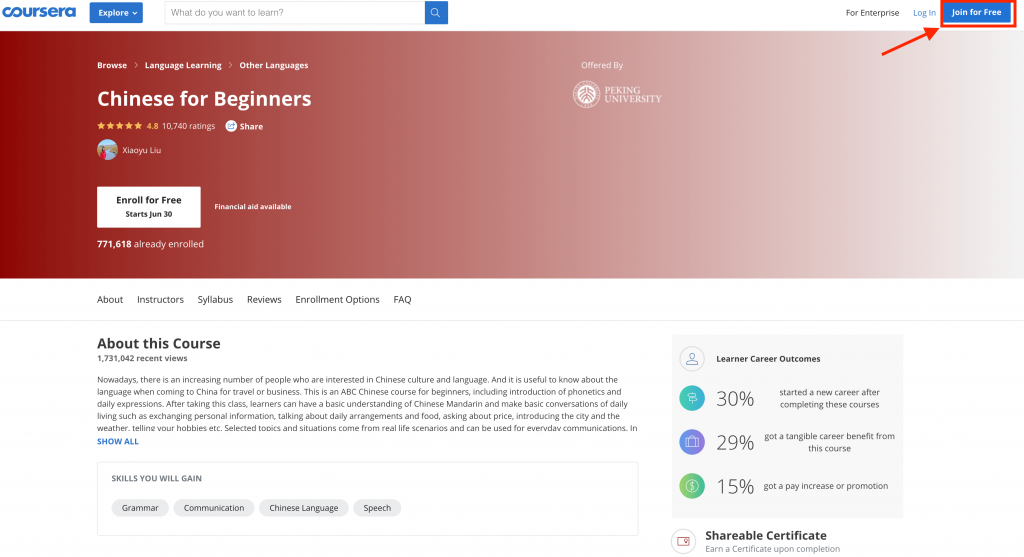This screenshot has width=1024, height=557.
Task: Click the Share icon
Action: (x=231, y=126)
